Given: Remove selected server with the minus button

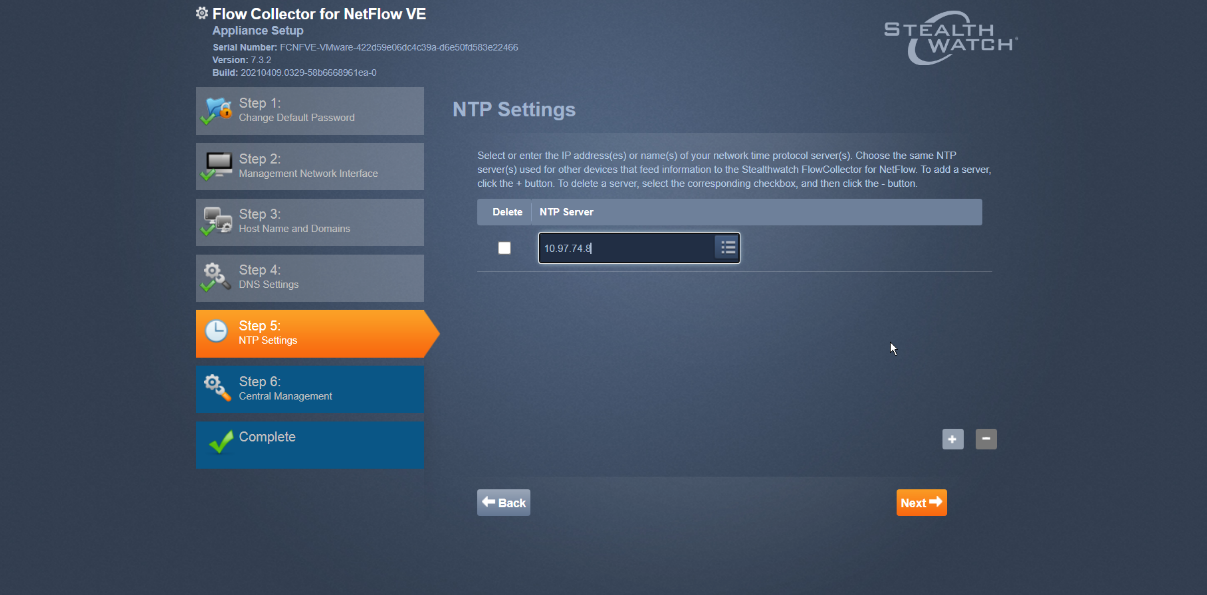Looking at the screenshot, I should 986,439.
